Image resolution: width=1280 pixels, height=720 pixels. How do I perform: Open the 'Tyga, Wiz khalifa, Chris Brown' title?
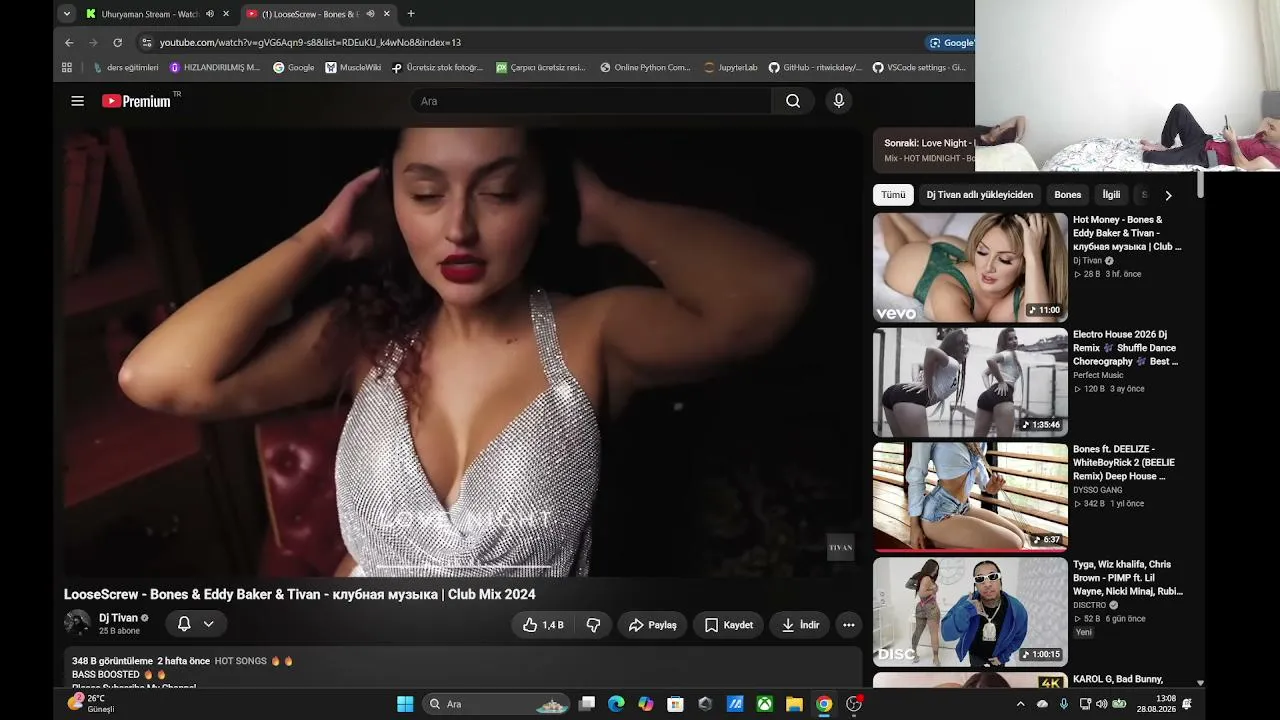click(1128, 578)
